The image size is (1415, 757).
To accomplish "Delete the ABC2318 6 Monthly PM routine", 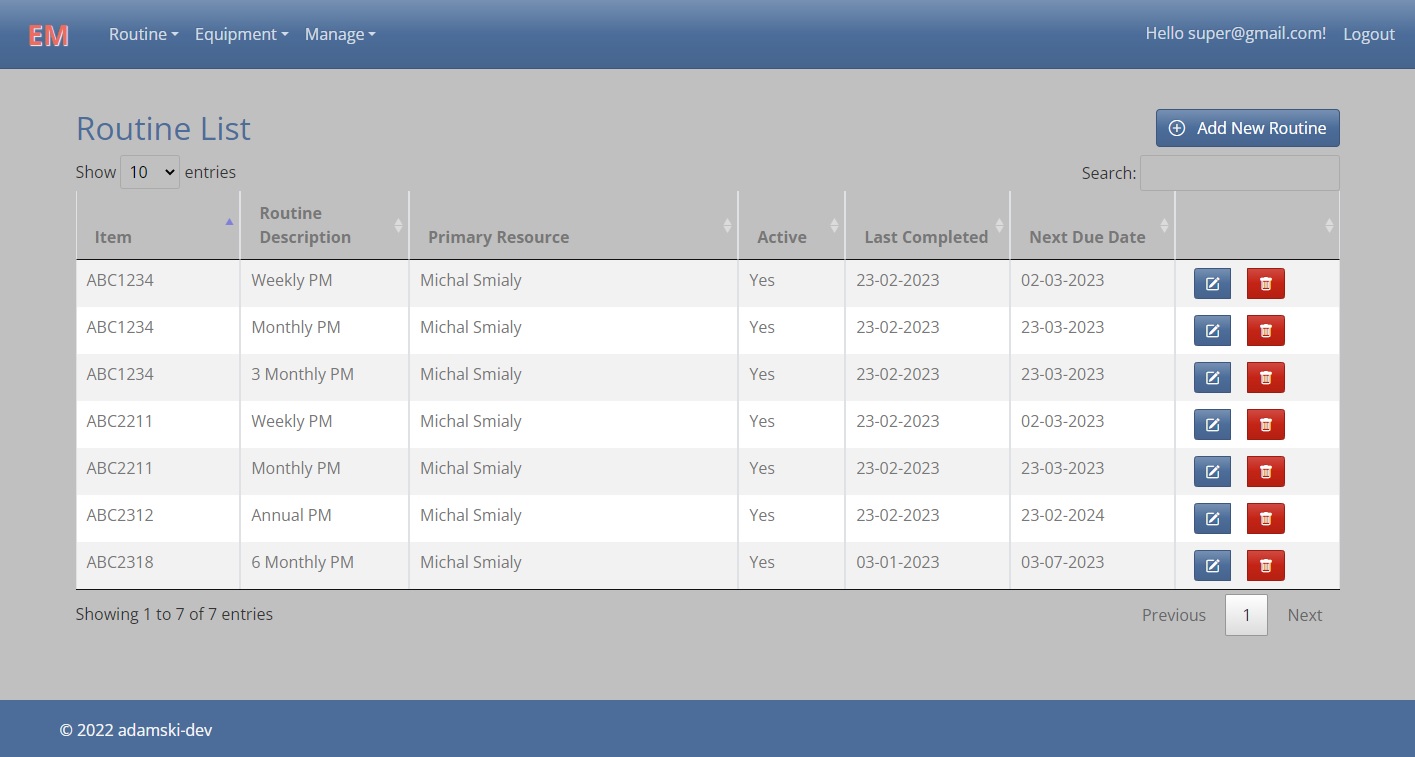I will point(1265,566).
